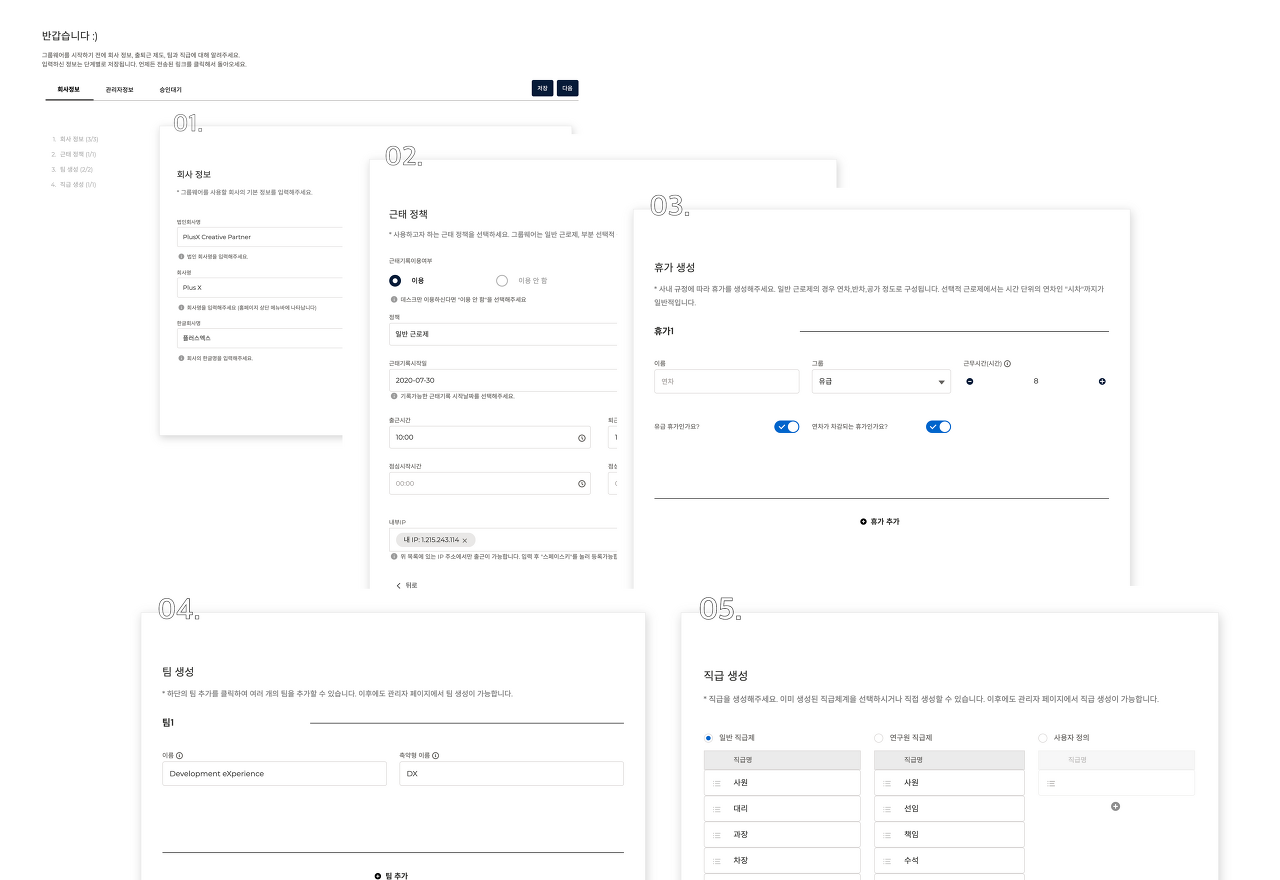This screenshot has width=1280, height=880.
Task: Click the 차장 rank text
Action: (x=740, y=861)
